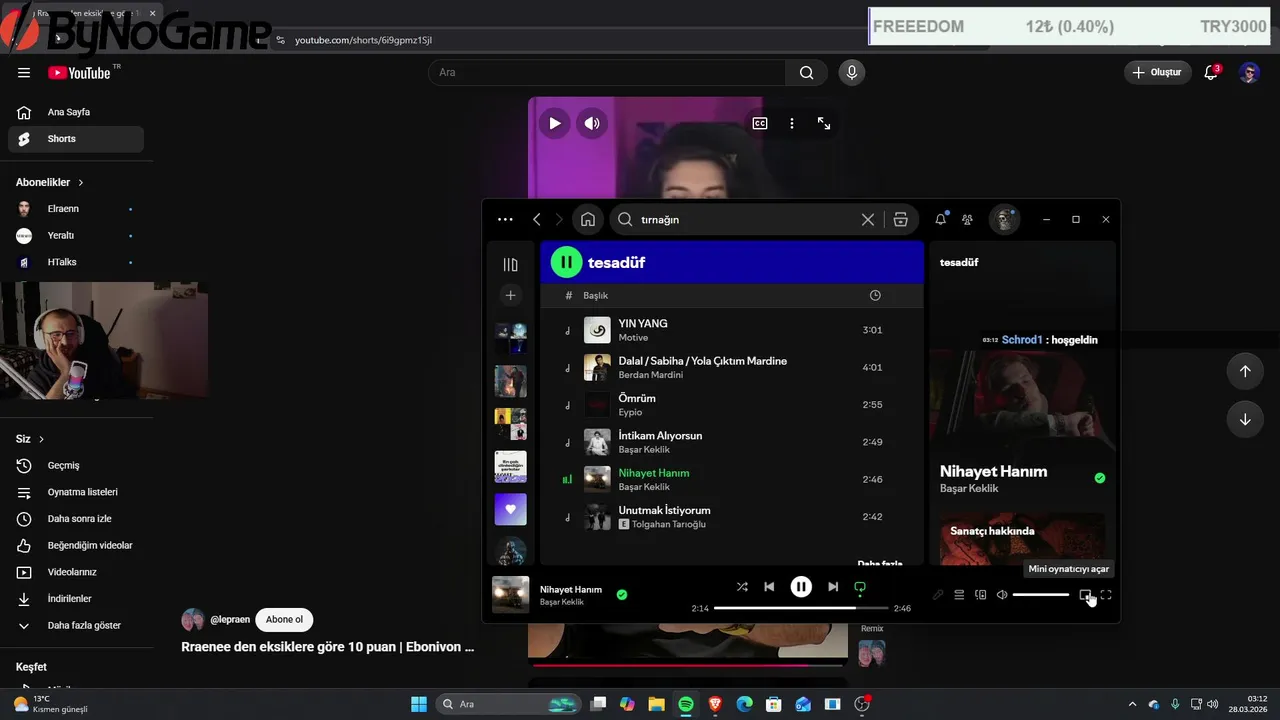The height and width of the screenshot is (720, 1280).
Task: Open Spotify notifications bell
Action: (941, 219)
